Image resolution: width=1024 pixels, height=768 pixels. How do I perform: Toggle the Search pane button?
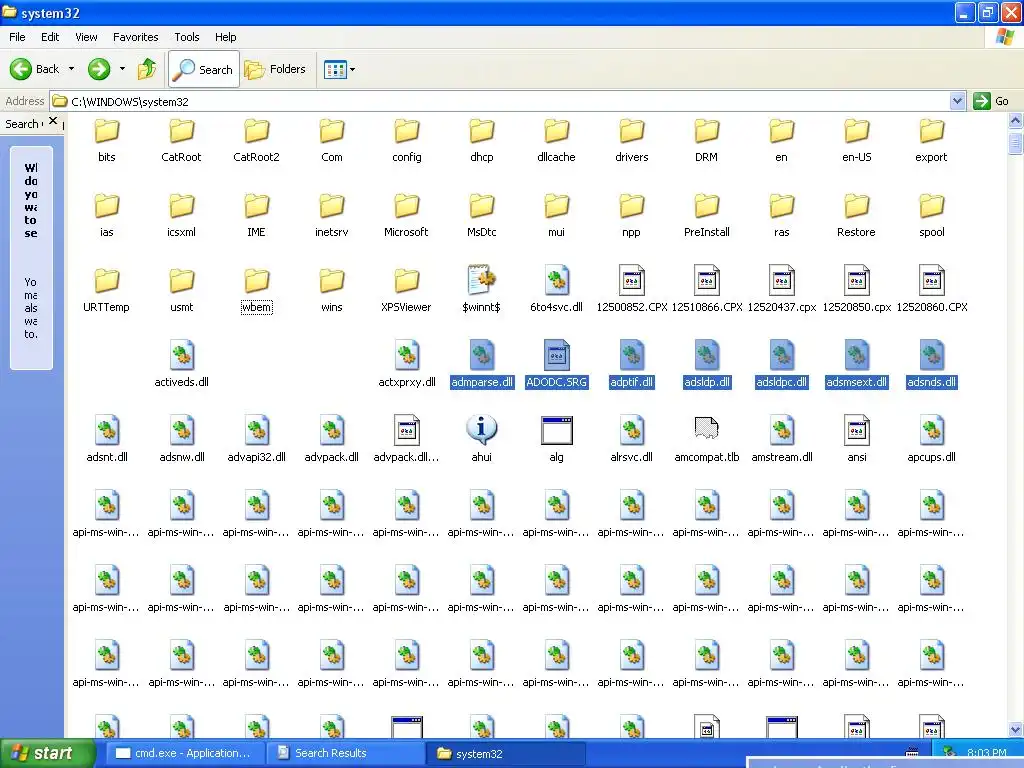(x=204, y=69)
